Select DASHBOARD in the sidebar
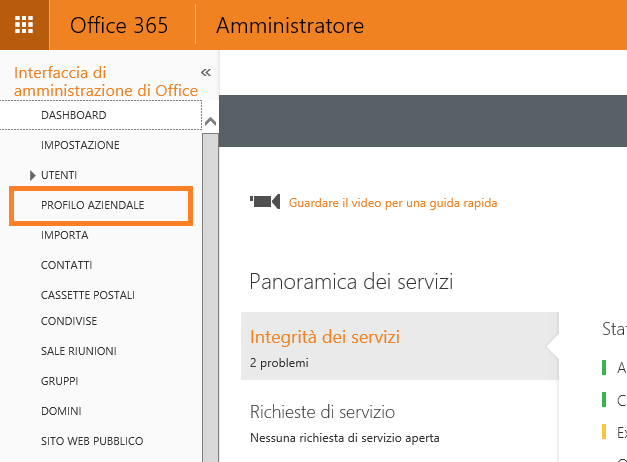The width and height of the screenshot is (627, 462). [x=74, y=115]
